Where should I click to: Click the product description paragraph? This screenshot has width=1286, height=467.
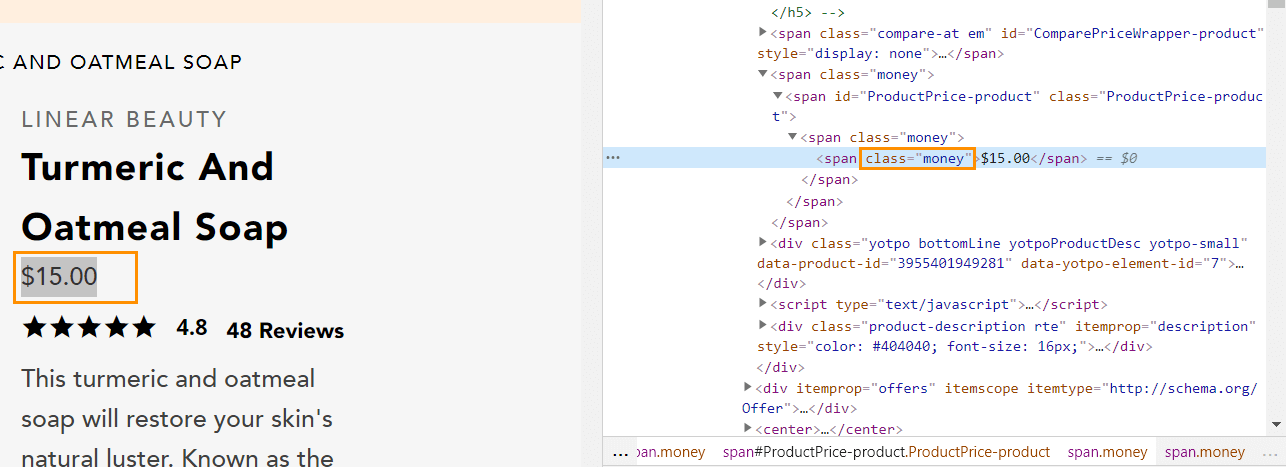(x=177, y=419)
